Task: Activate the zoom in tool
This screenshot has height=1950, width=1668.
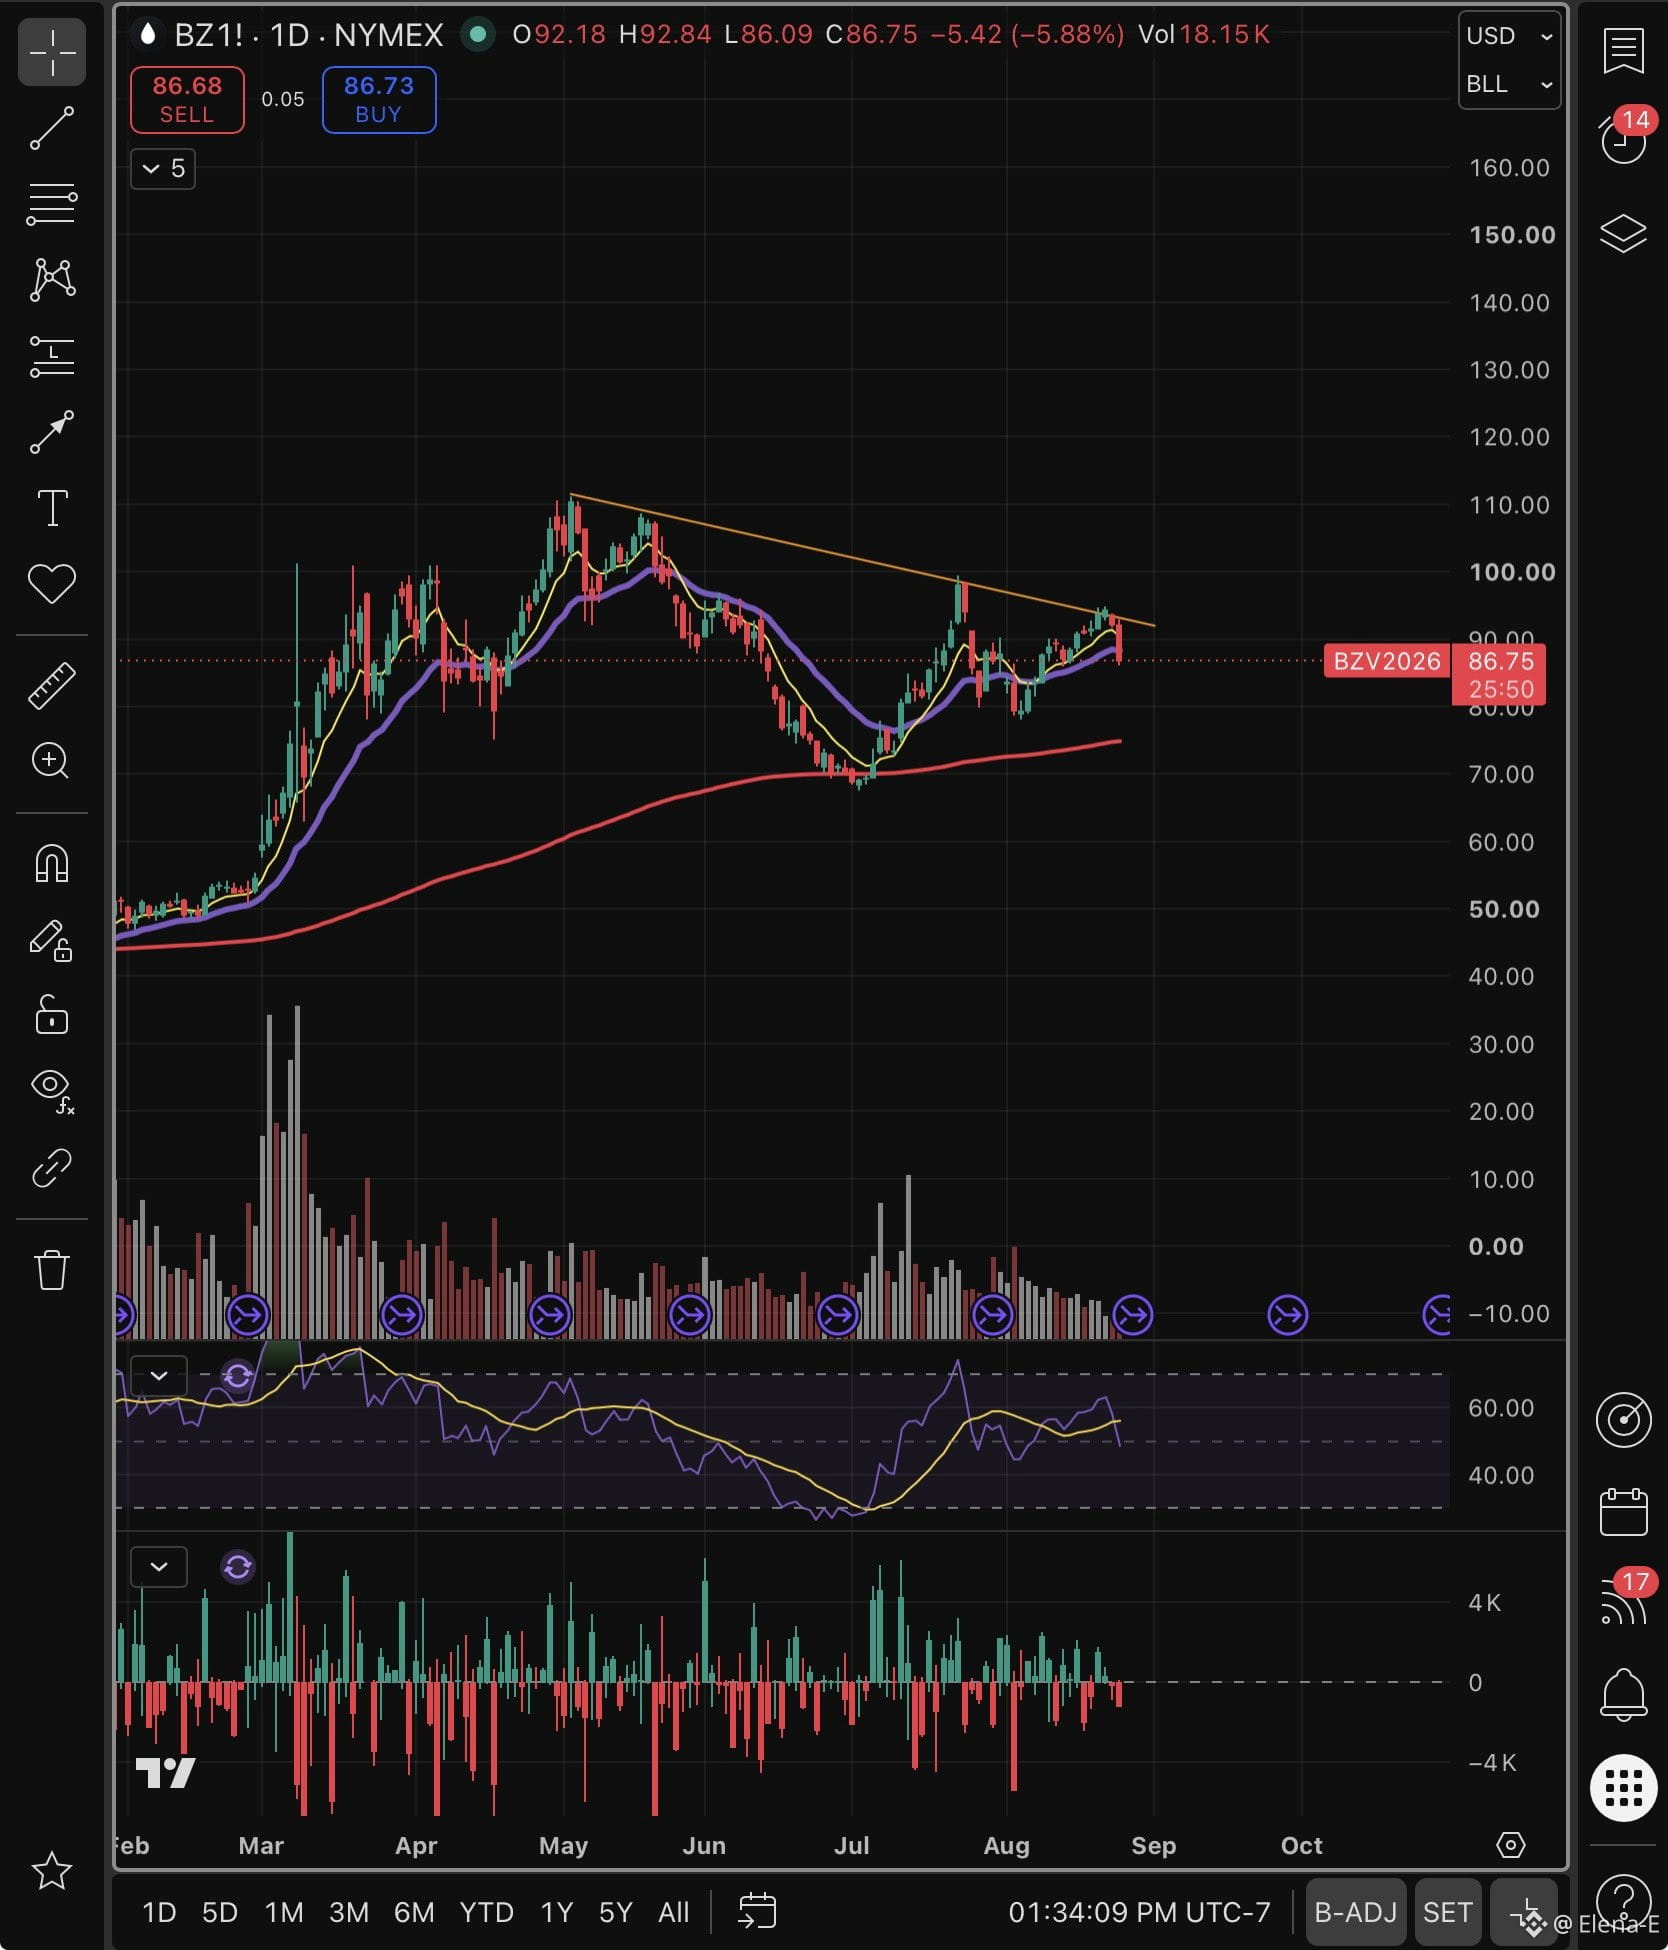Action: pos(52,761)
